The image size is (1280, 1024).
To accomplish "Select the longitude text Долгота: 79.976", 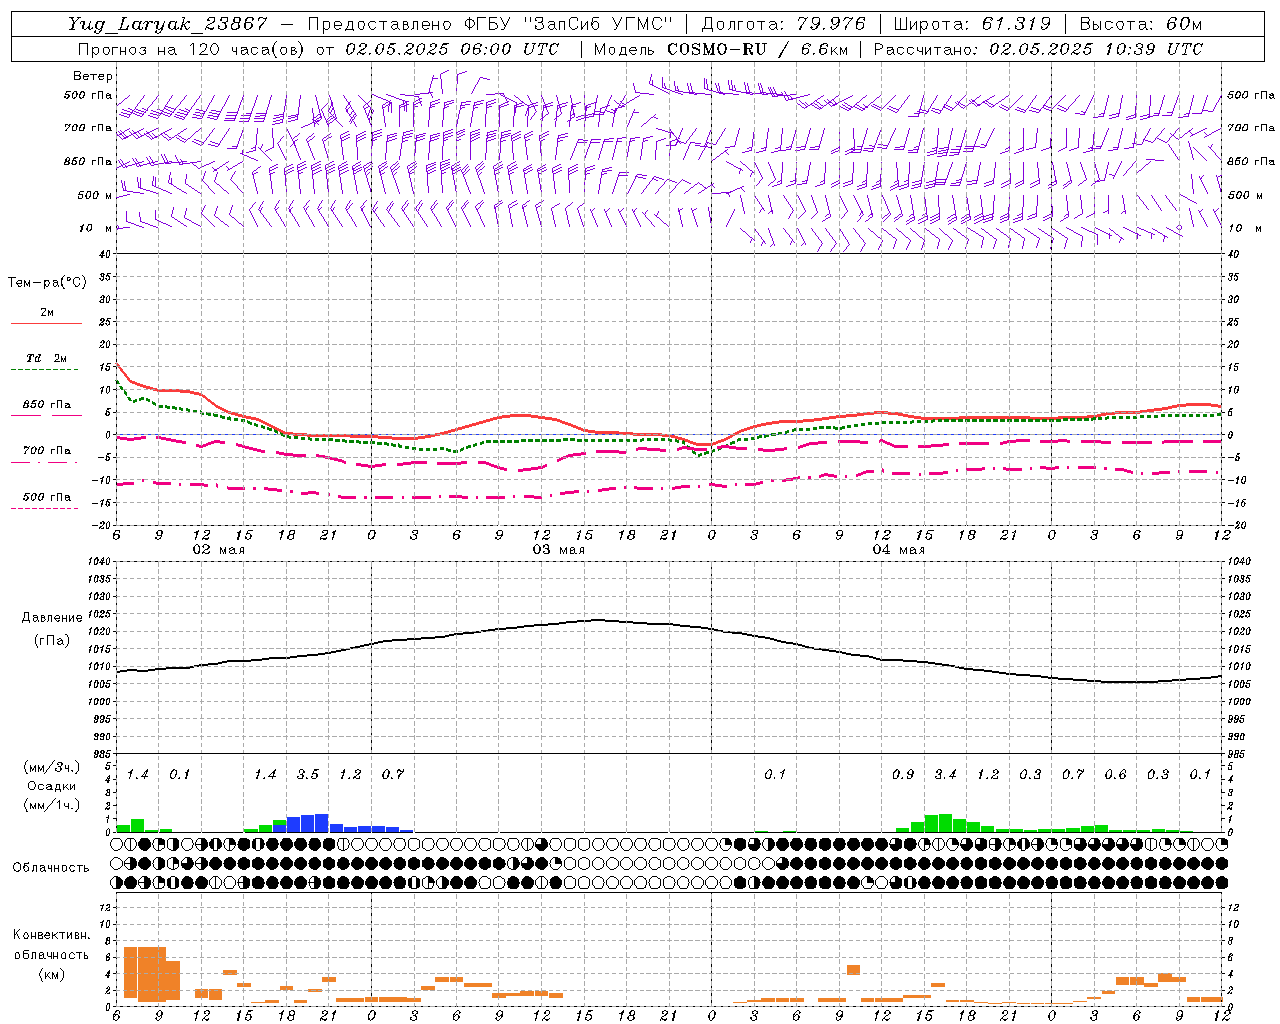I will (784, 24).
